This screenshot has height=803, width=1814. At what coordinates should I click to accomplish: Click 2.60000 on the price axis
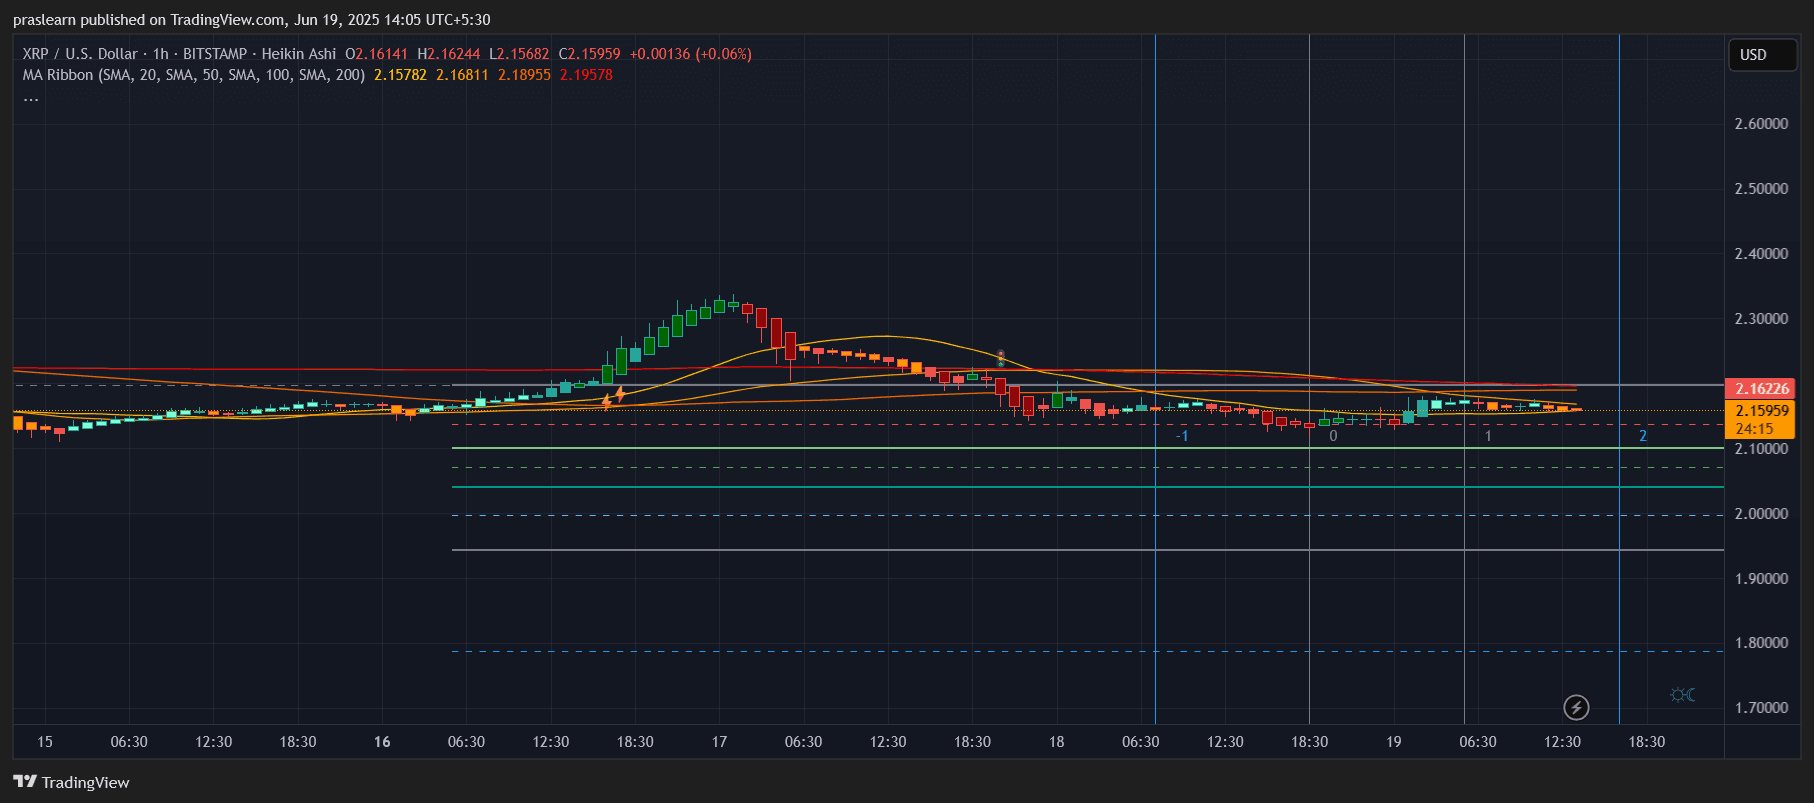coord(1761,124)
